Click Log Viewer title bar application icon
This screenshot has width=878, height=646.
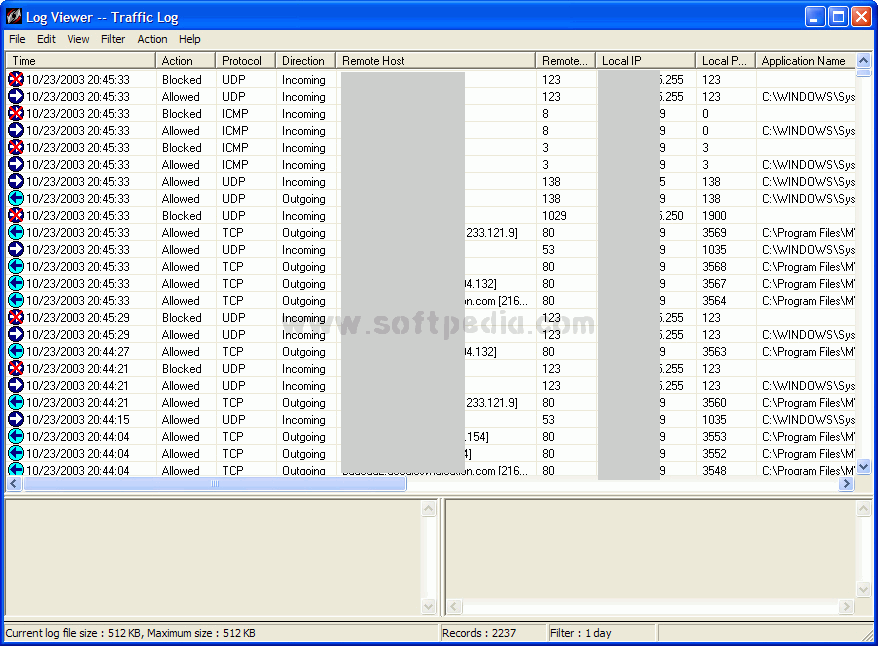pos(13,17)
